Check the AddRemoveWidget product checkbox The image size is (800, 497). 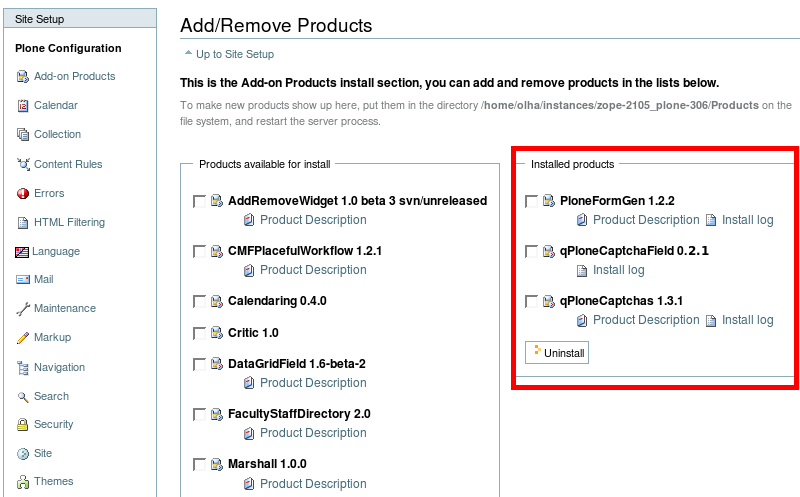coord(199,201)
